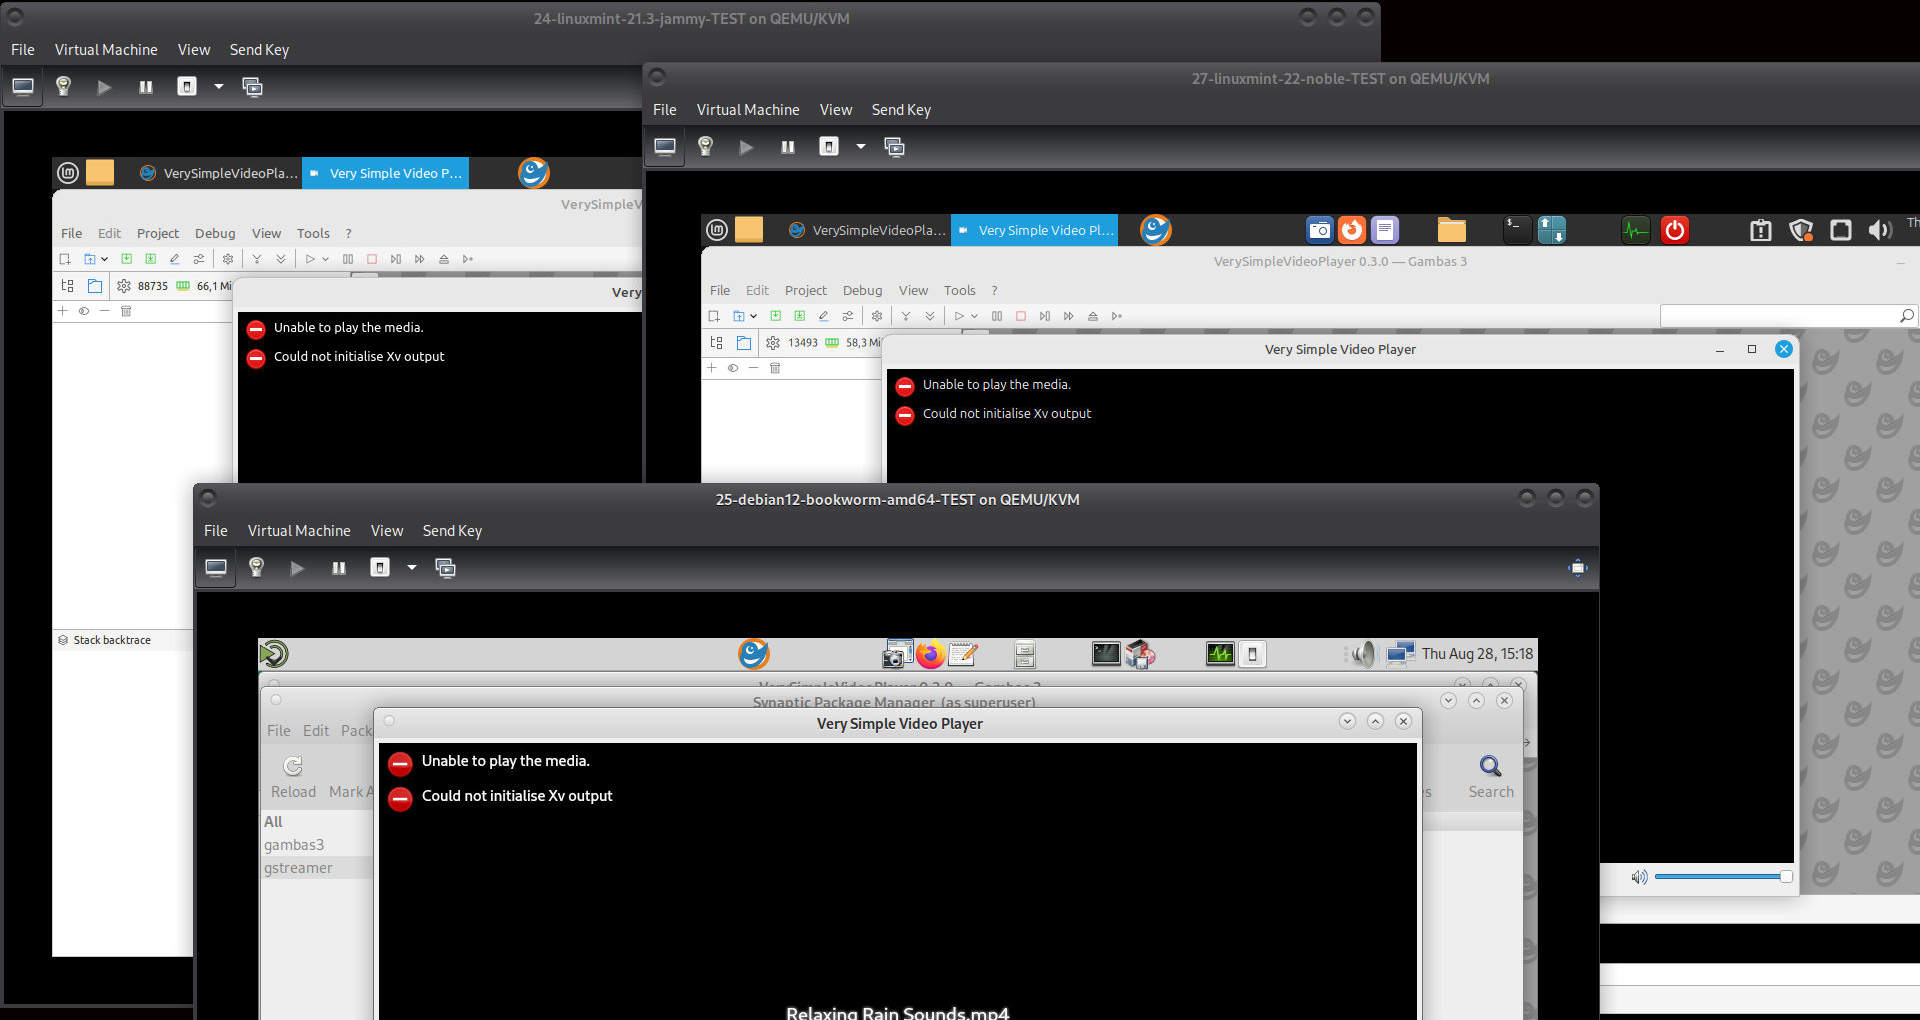
Task: Open Send Key menu in 25-debian12-bookworm window
Action: pyautogui.click(x=452, y=531)
